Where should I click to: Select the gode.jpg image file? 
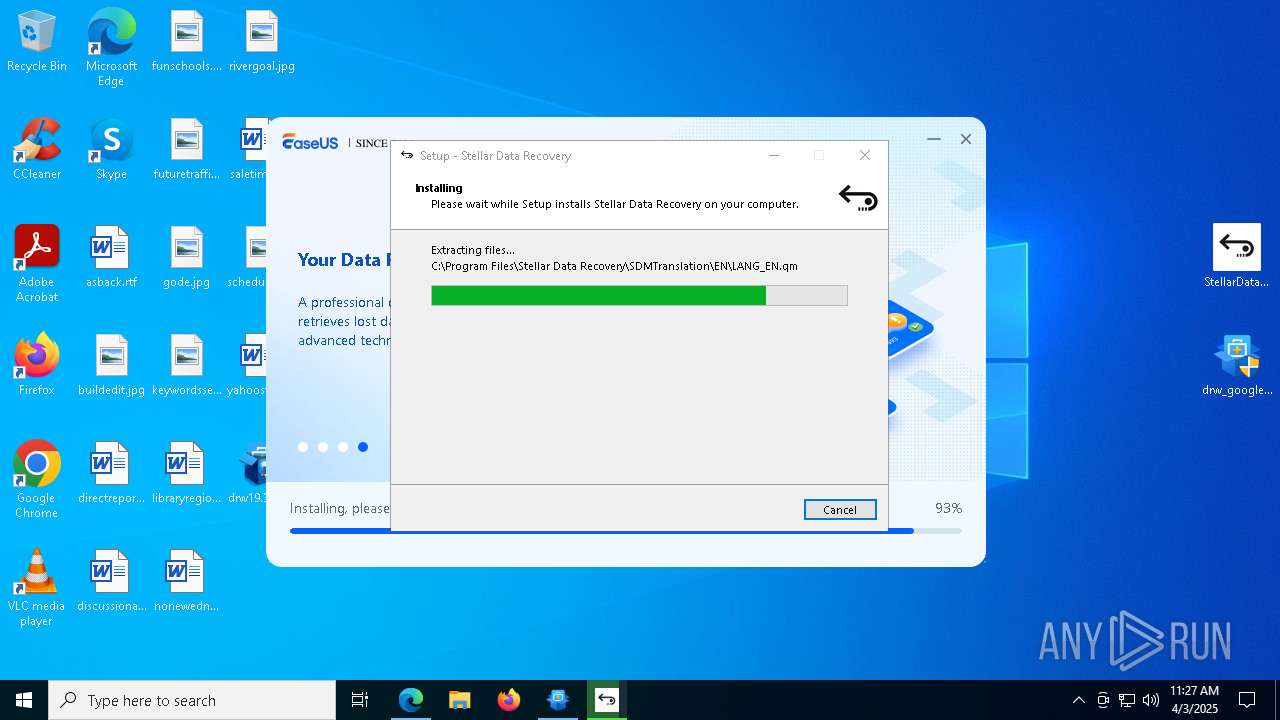tap(186, 258)
